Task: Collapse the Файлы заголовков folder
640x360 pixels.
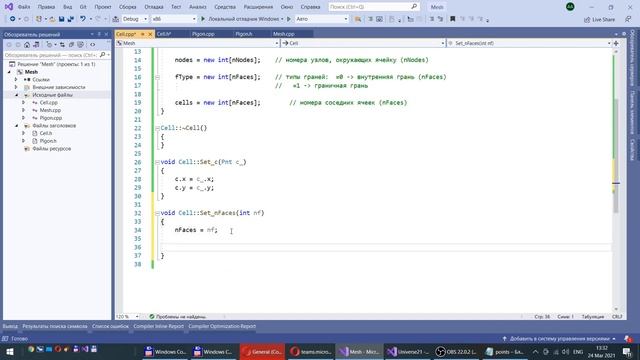Action: (17, 126)
